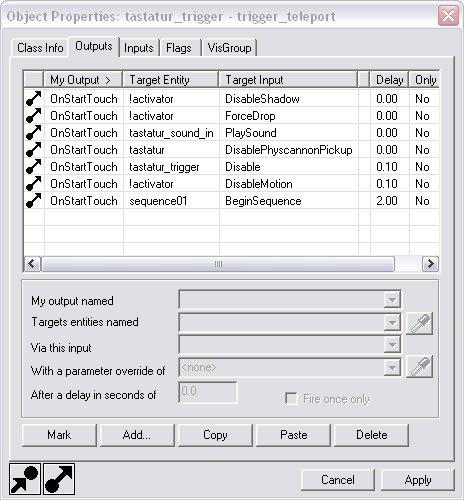Image resolution: width=464 pixels, height=500 pixels.
Task: Select the output icon of DisableShadow row
Action: [x=34, y=99]
